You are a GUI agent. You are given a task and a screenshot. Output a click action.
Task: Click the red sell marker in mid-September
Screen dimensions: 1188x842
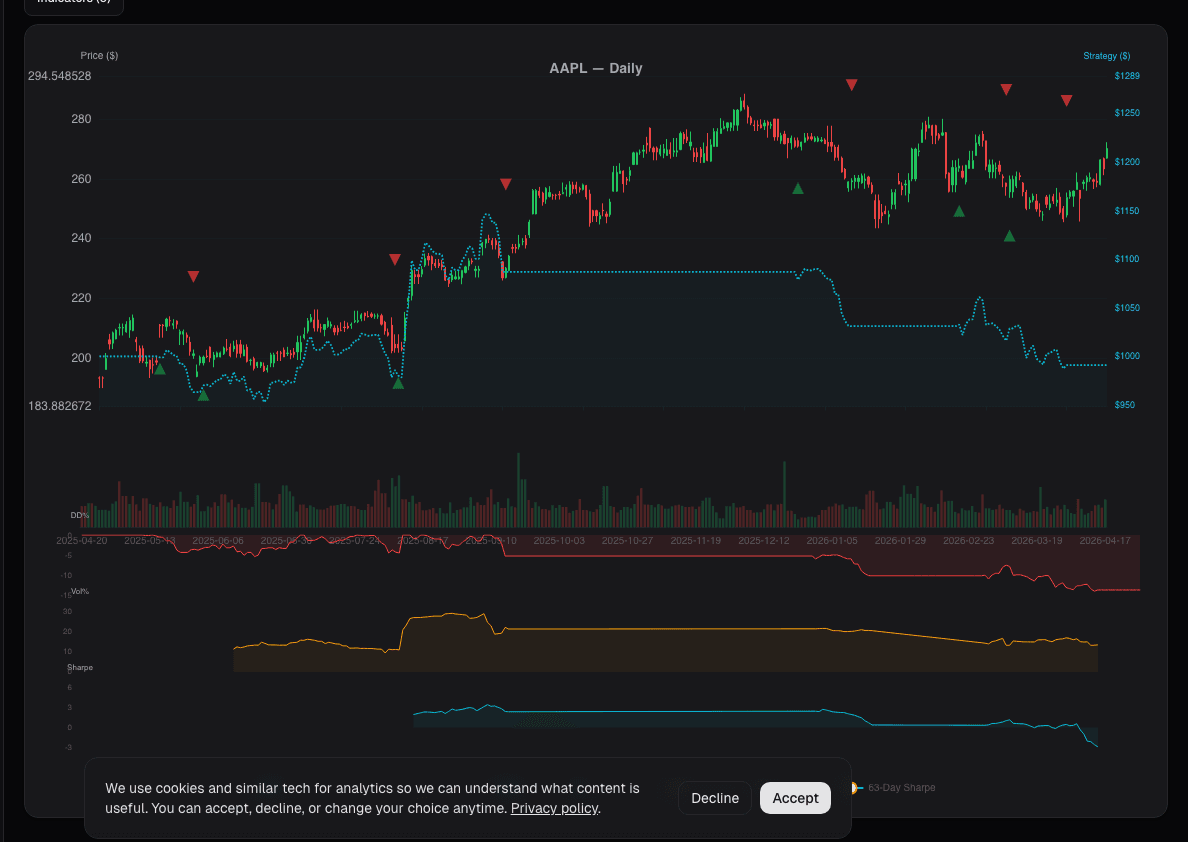coord(505,183)
